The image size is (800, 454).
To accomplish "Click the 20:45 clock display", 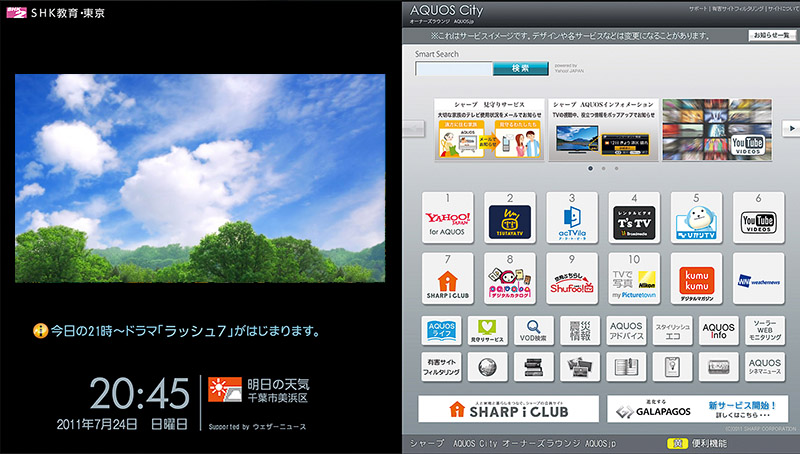I will pyautogui.click(x=139, y=393).
